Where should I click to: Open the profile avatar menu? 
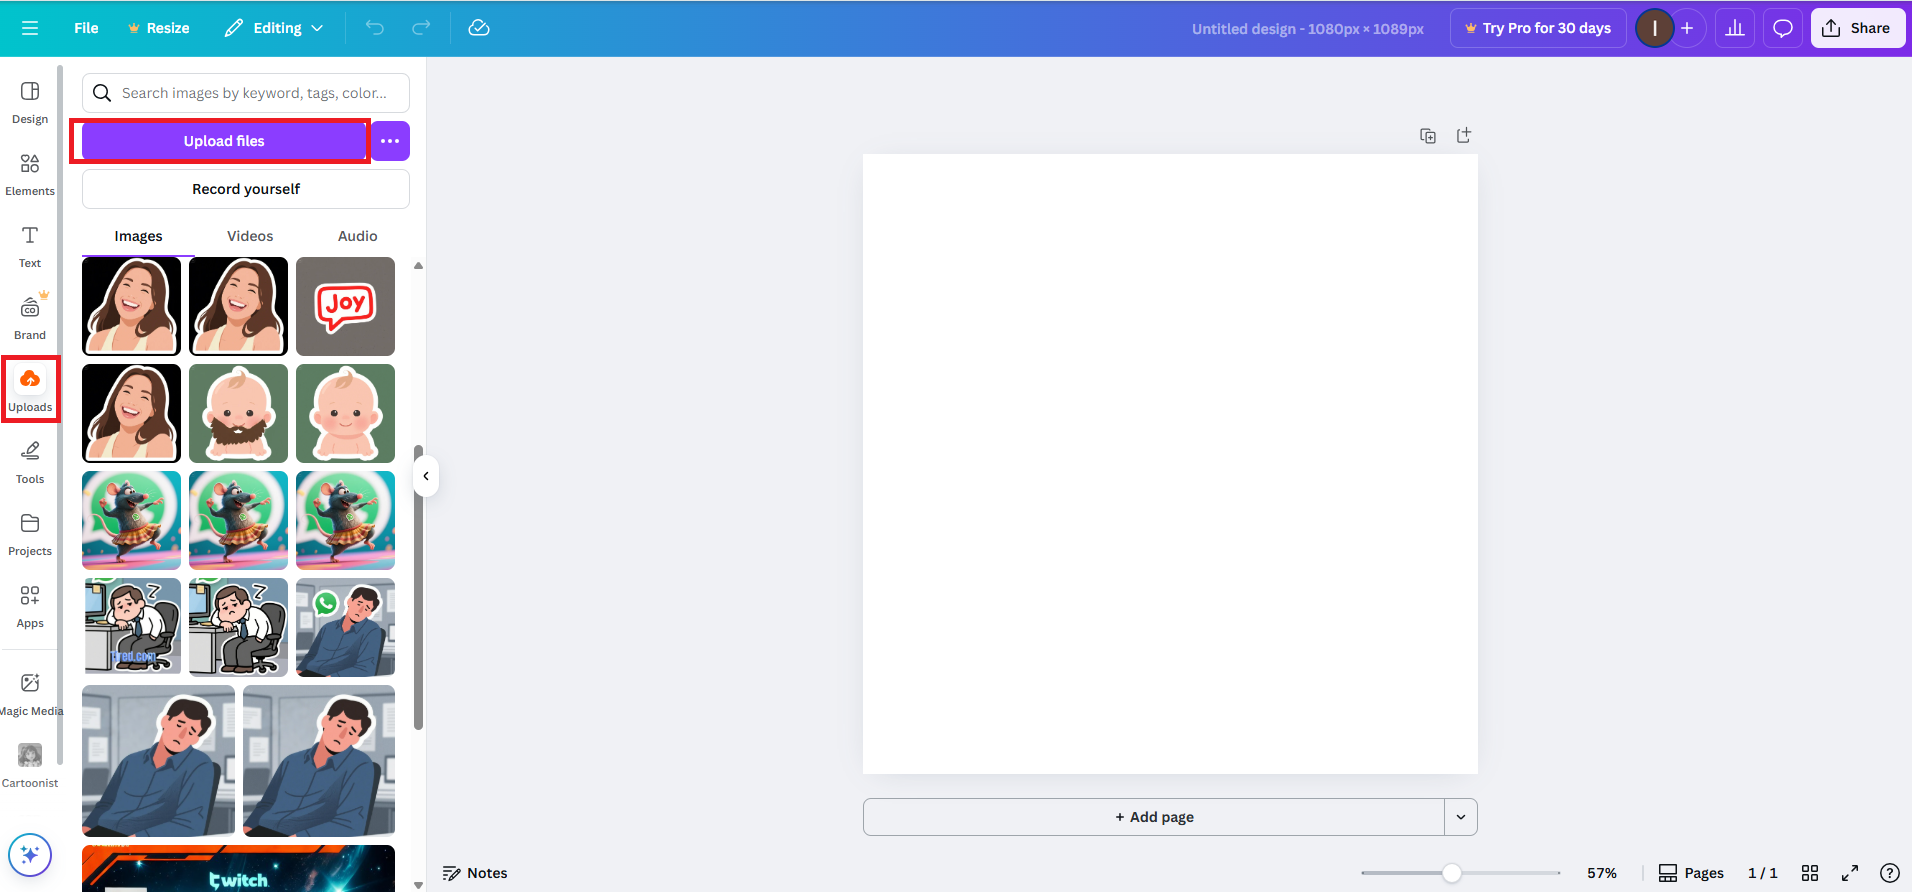pyautogui.click(x=1655, y=28)
